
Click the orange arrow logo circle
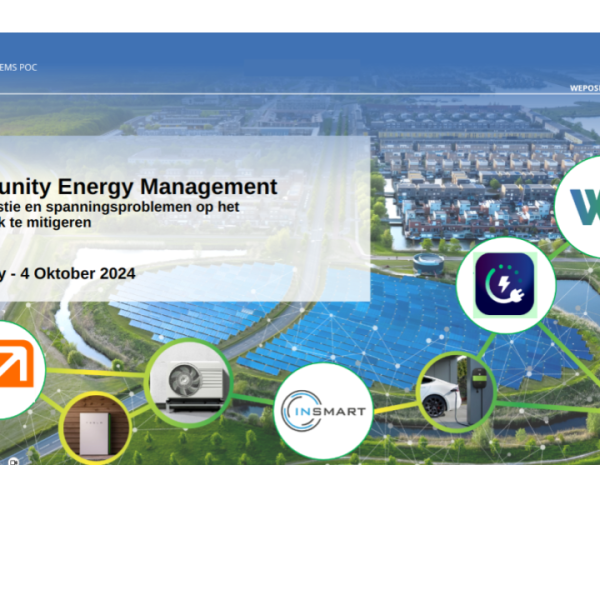[x=14, y=369]
